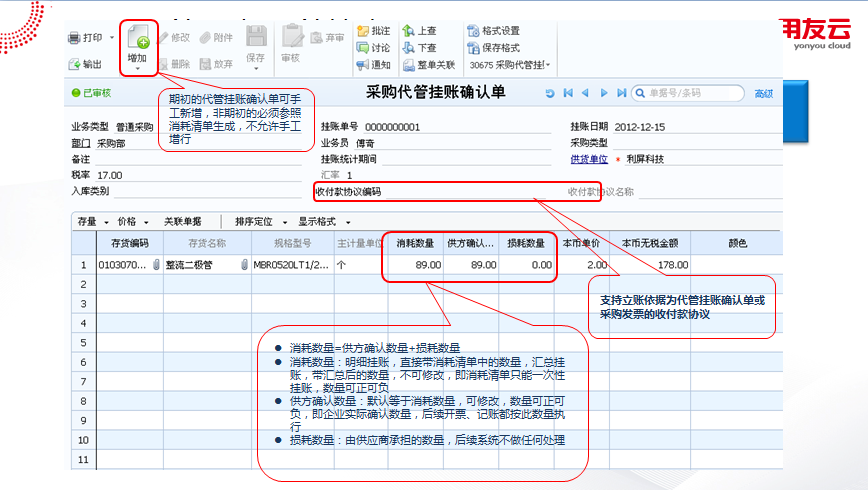Click the 下查 trace-down icon
868x490 pixels.
(x=409, y=48)
